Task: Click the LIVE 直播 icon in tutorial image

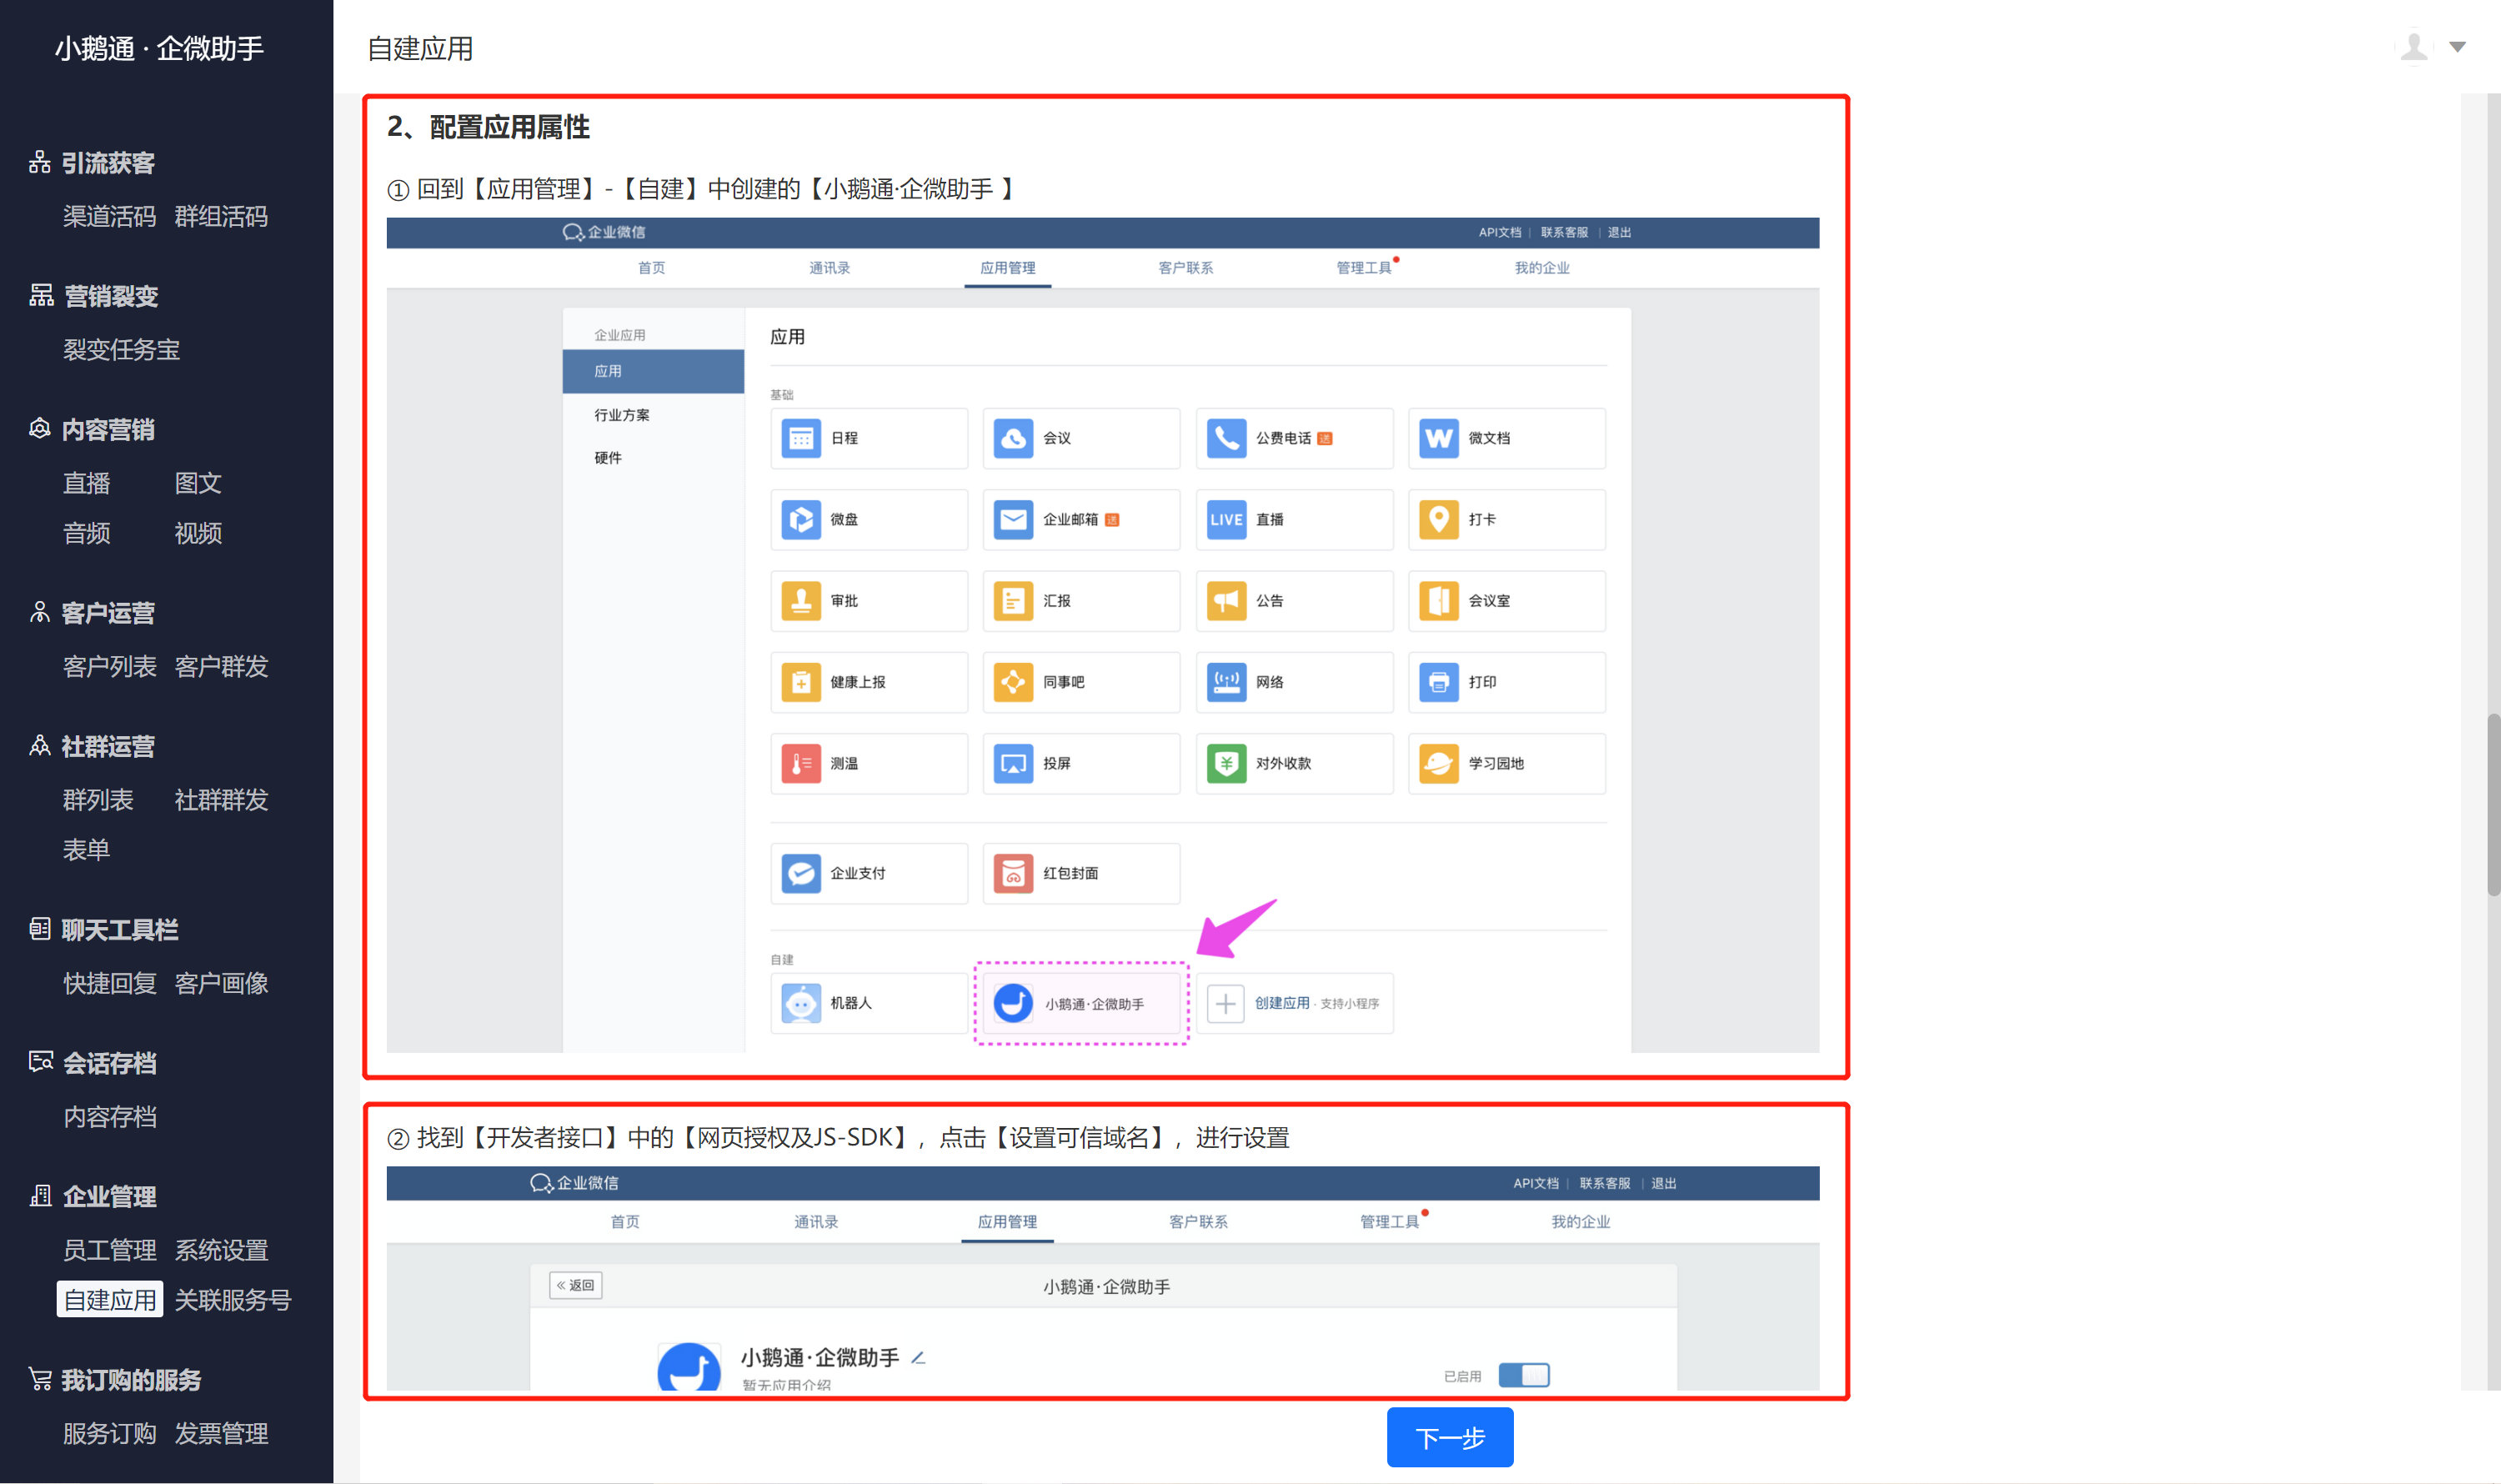Action: [1226, 519]
